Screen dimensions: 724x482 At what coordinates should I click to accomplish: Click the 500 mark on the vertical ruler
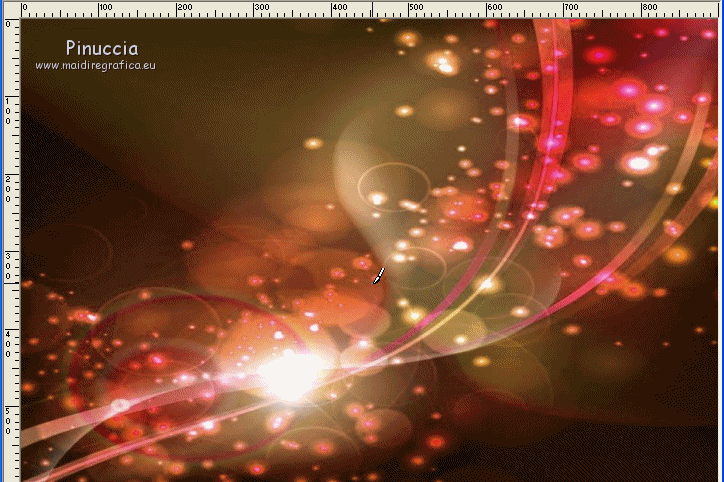pos(8,421)
